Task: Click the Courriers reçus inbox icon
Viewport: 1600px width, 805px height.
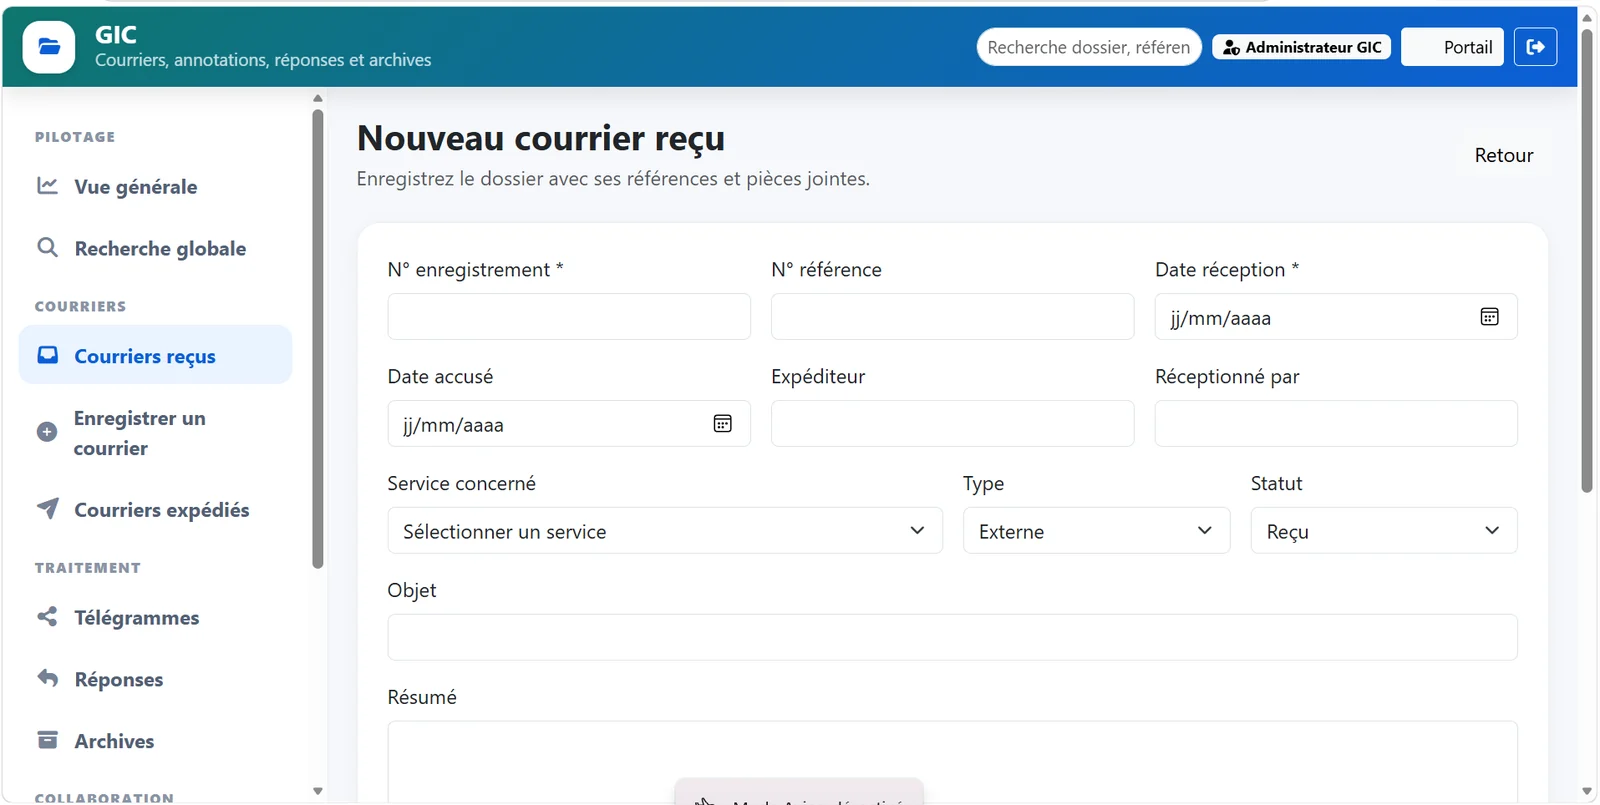Action: coord(47,355)
